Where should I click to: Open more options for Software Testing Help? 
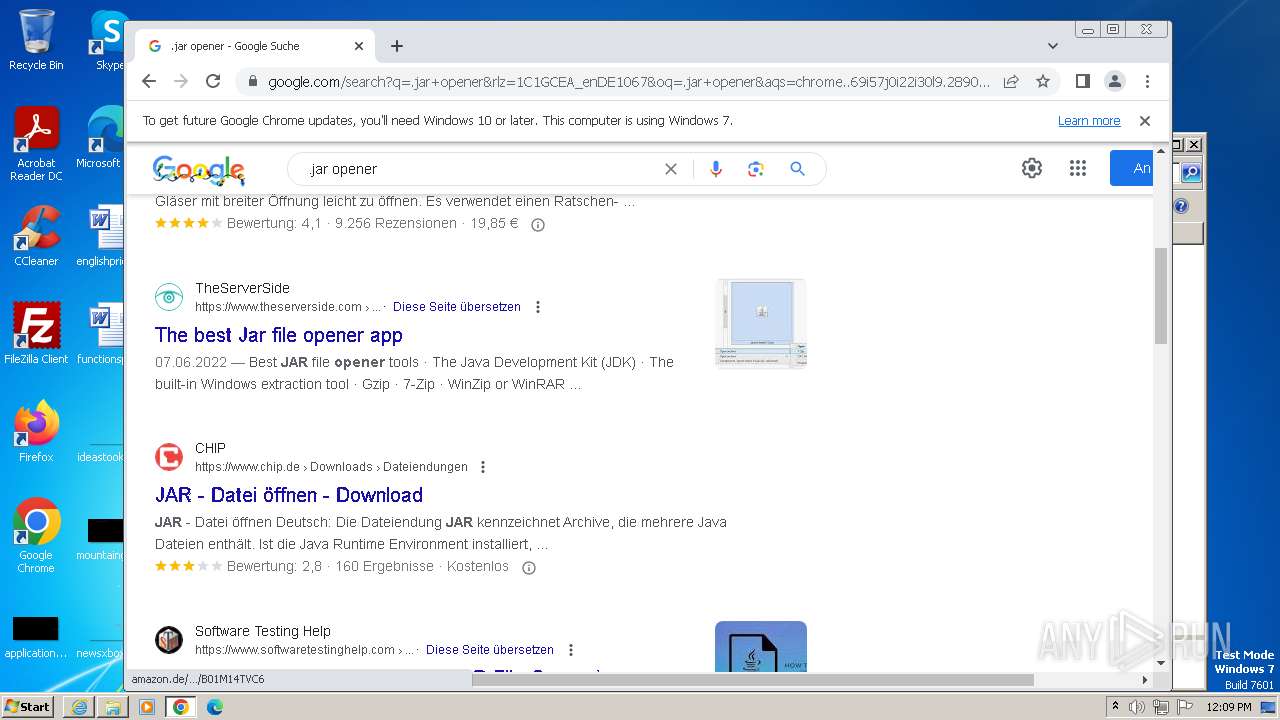pyautogui.click(x=571, y=650)
